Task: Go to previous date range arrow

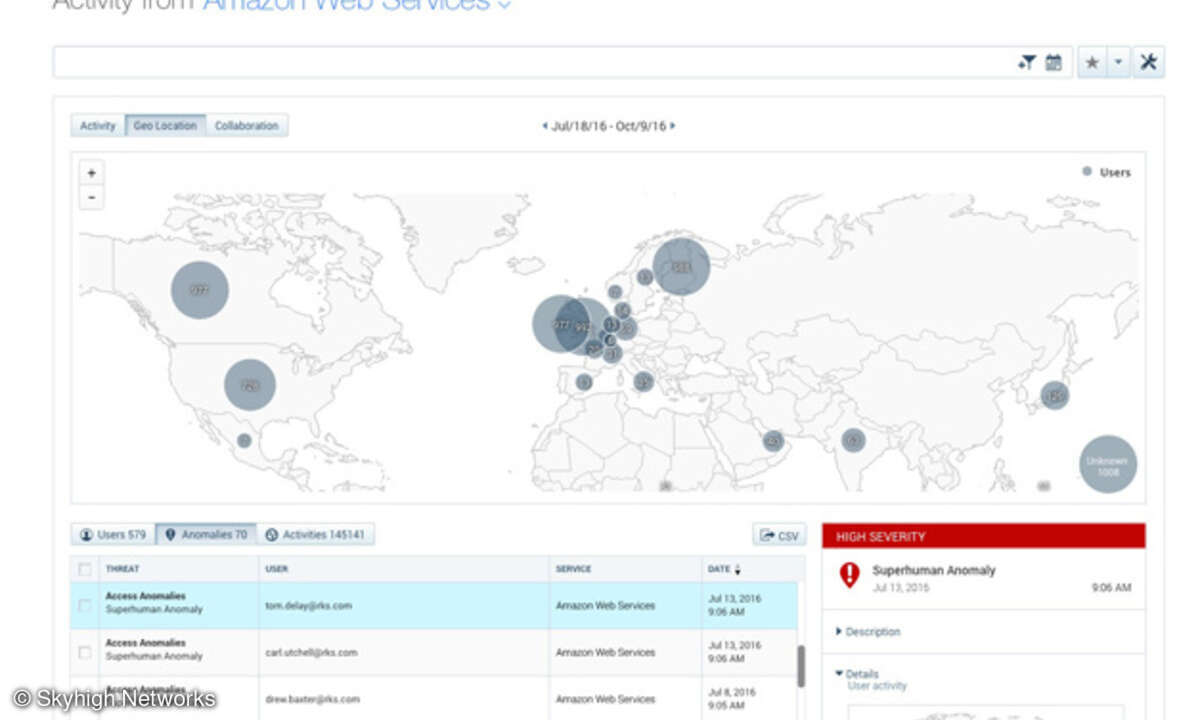Action: (545, 126)
